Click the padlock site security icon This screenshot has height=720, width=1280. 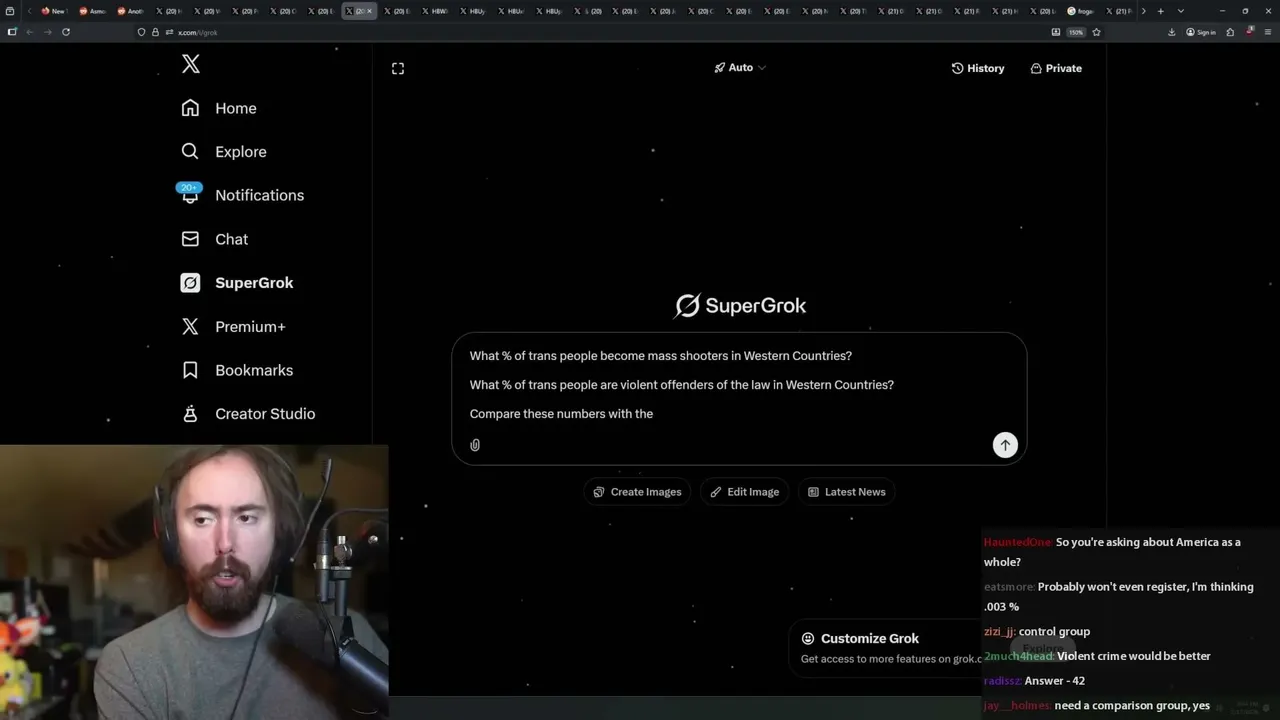tap(155, 32)
